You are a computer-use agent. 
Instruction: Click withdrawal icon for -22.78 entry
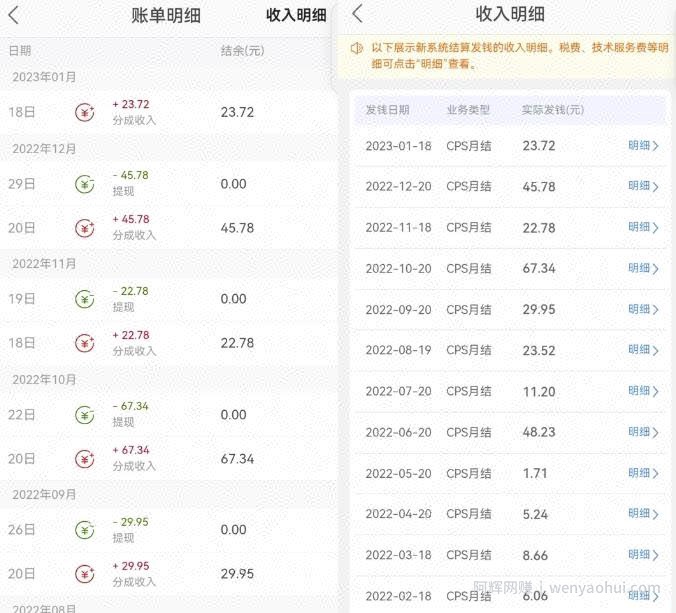pos(85,299)
